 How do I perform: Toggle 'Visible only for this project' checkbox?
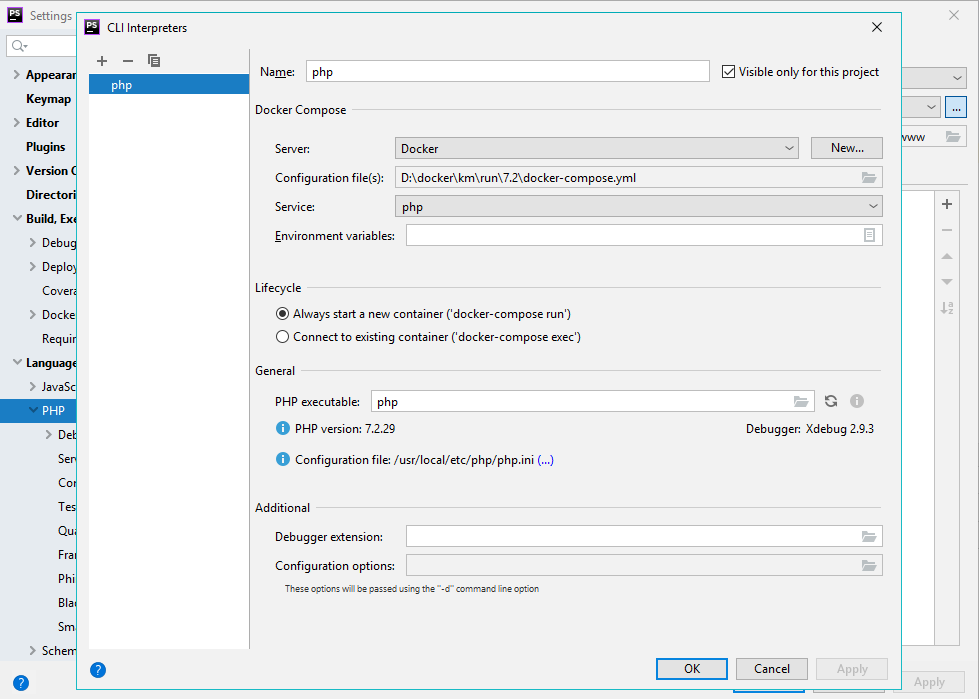(728, 72)
